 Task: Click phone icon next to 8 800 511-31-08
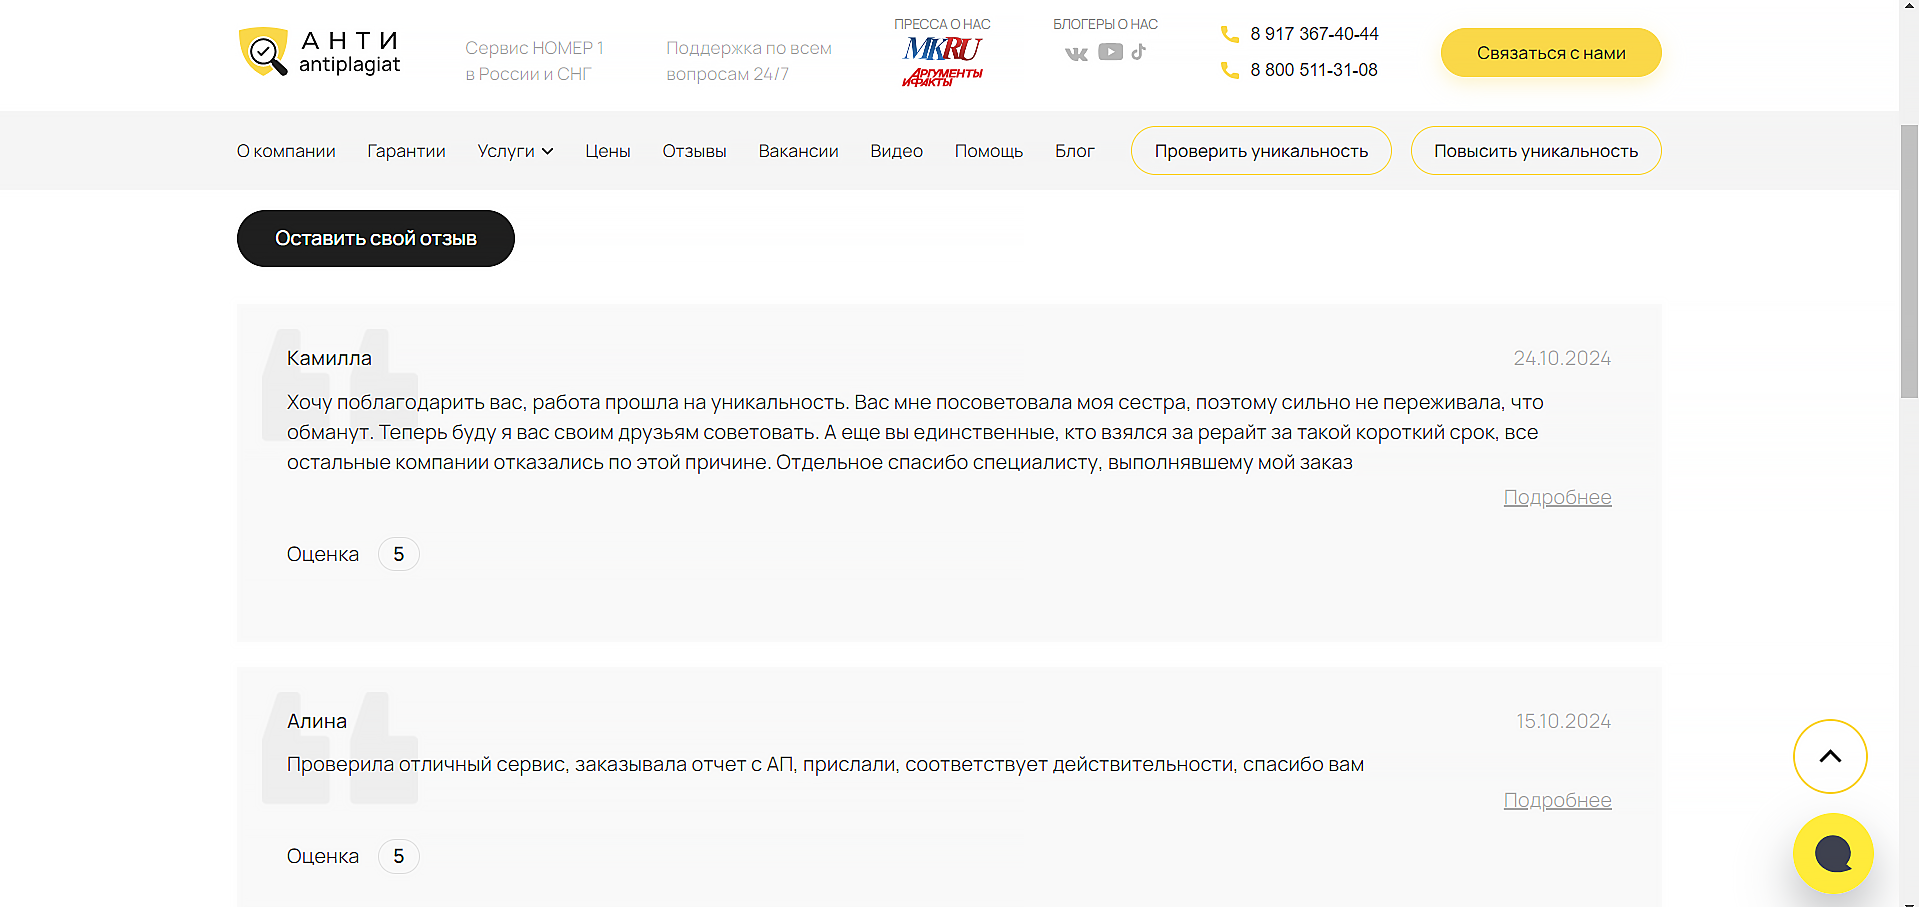1230,70
